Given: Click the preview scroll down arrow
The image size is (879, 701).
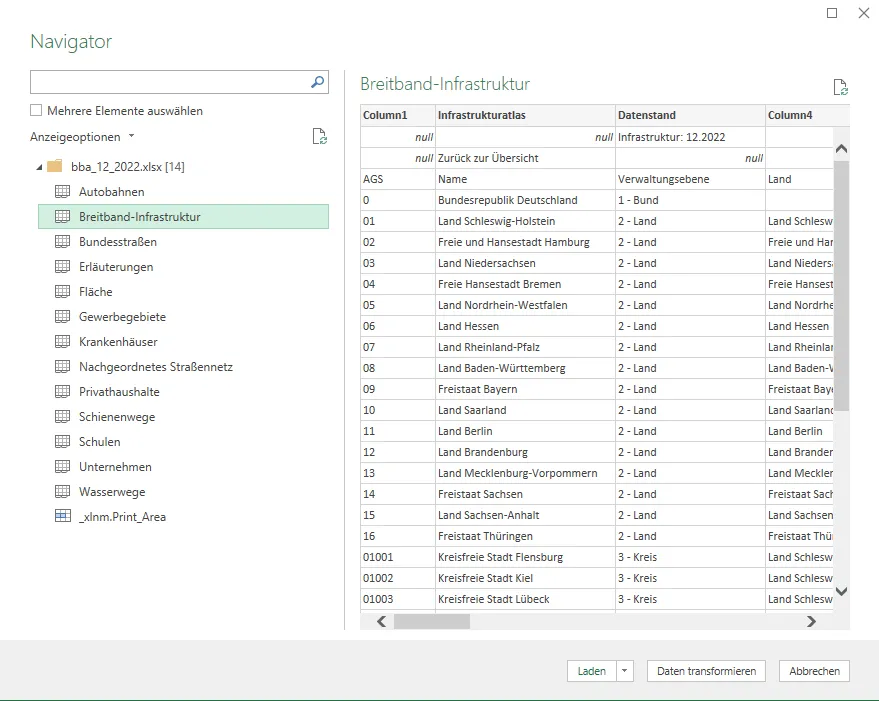Looking at the screenshot, I should click(x=841, y=591).
